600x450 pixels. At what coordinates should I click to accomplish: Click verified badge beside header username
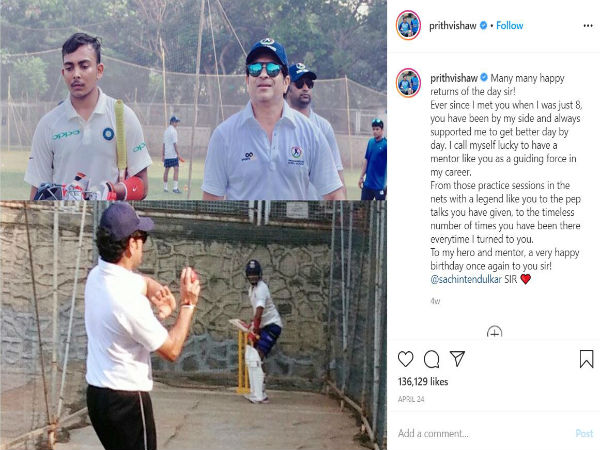click(483, 25)
